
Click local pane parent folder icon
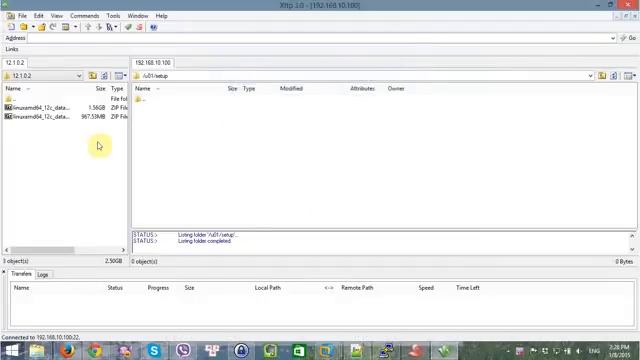(x=93, y=76)
